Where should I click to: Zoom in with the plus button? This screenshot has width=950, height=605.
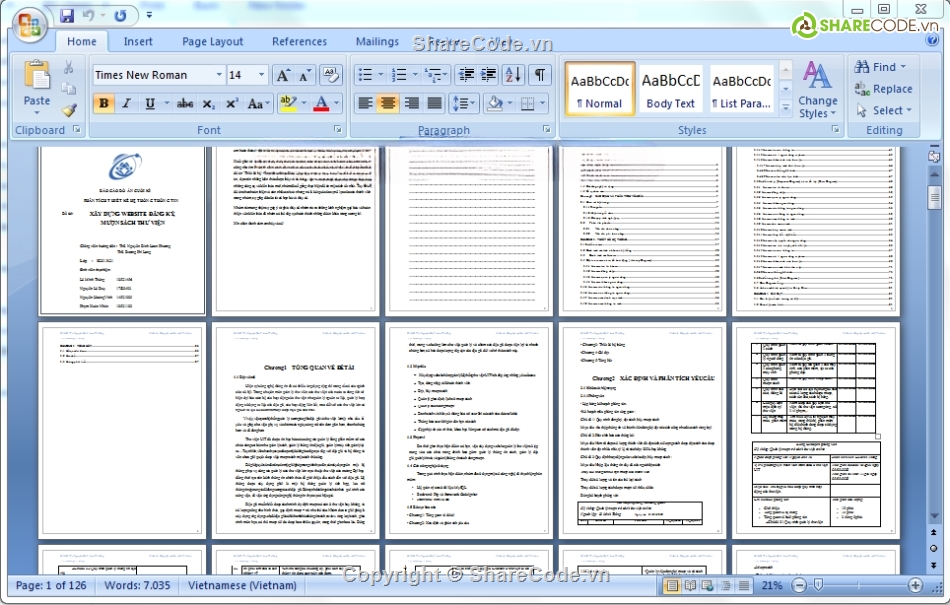tap(915, 585)
